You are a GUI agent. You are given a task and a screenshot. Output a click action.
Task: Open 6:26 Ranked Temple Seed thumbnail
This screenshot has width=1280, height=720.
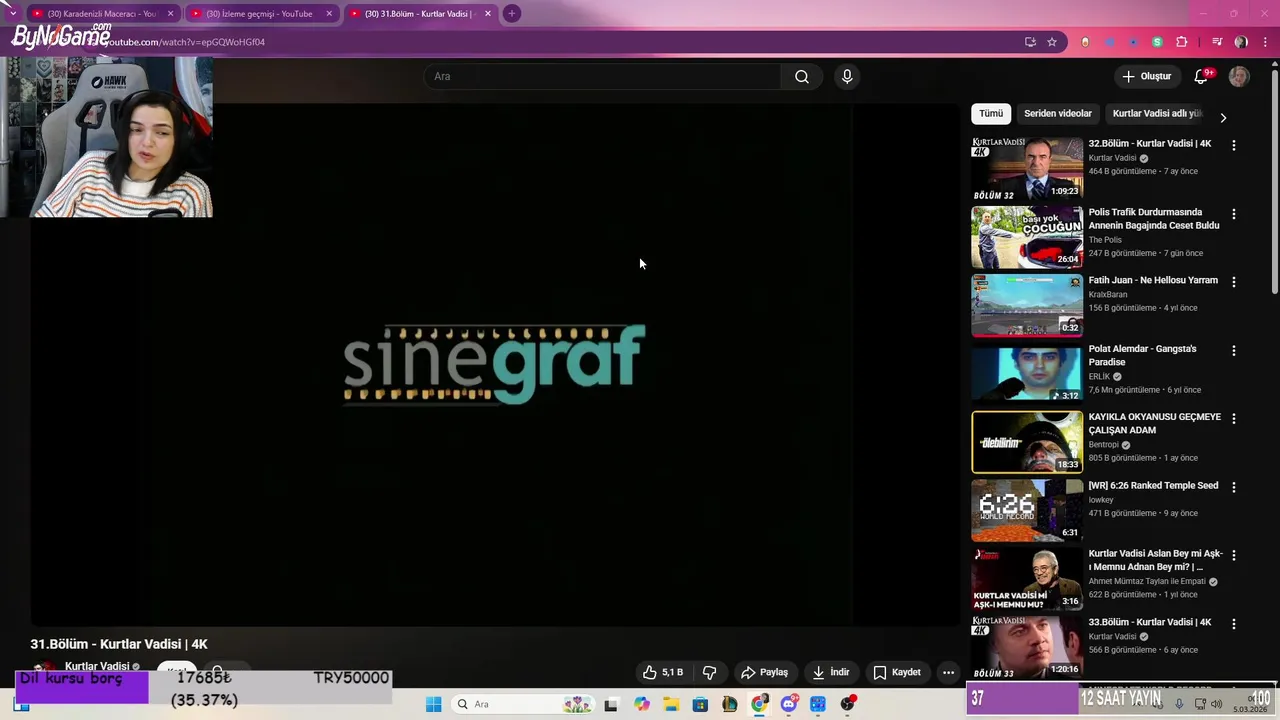pos(1027,510)
